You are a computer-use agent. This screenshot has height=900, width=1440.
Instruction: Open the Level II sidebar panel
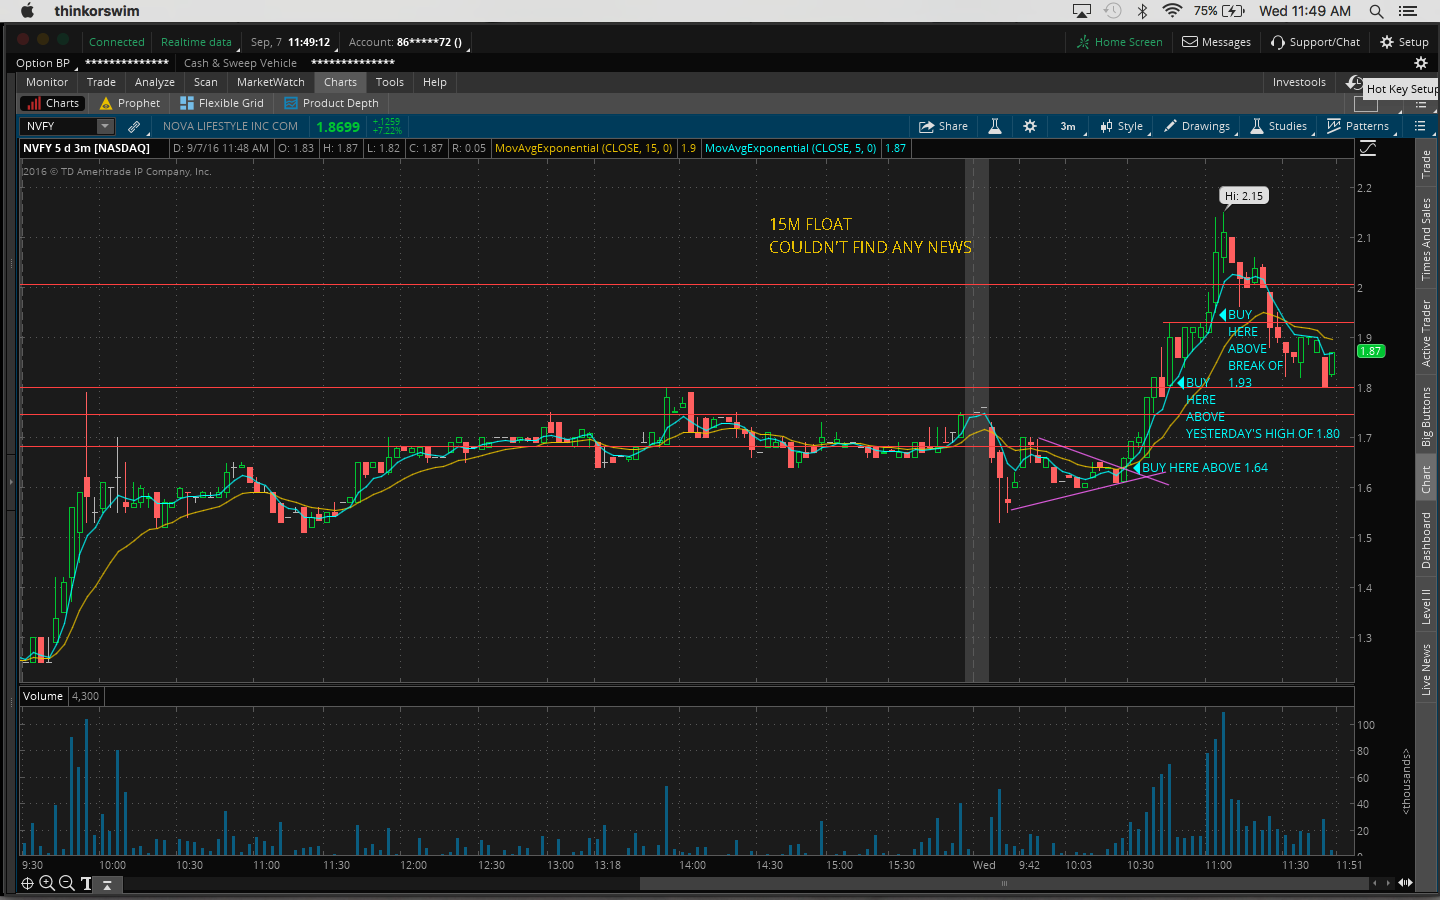pos(1427,607)
